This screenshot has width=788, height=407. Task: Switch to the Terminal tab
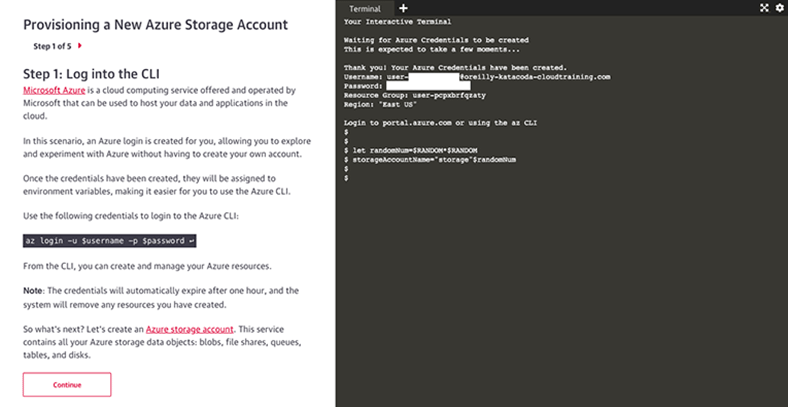365,9
